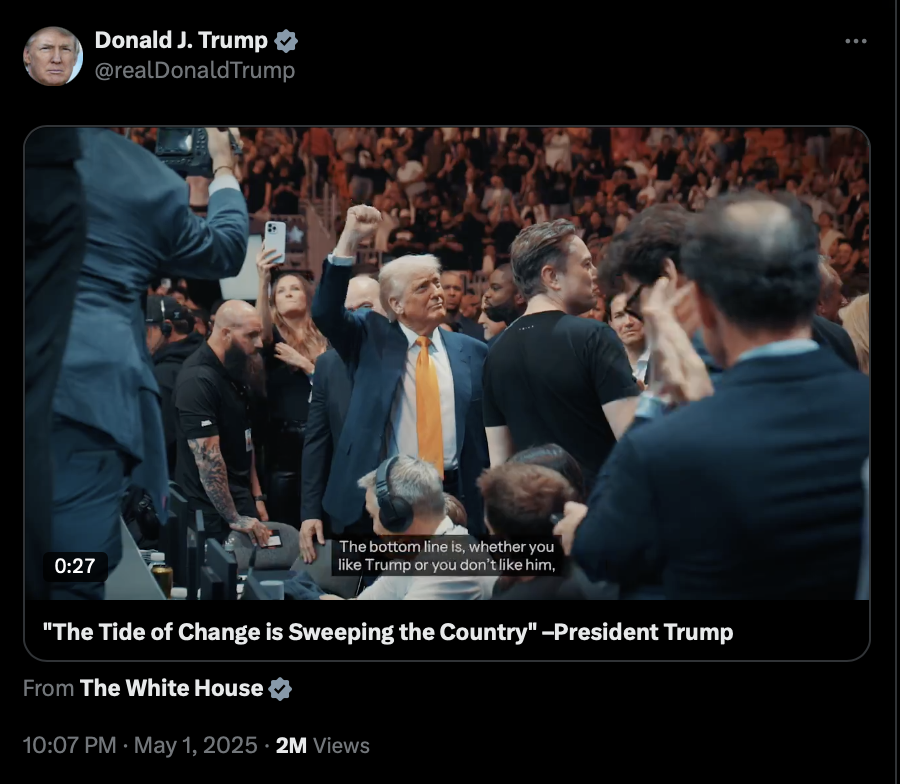The width and height of the screenshot is (900, 784).
Task: Click the white smartphone held up in video
Action: click(275, 242)
